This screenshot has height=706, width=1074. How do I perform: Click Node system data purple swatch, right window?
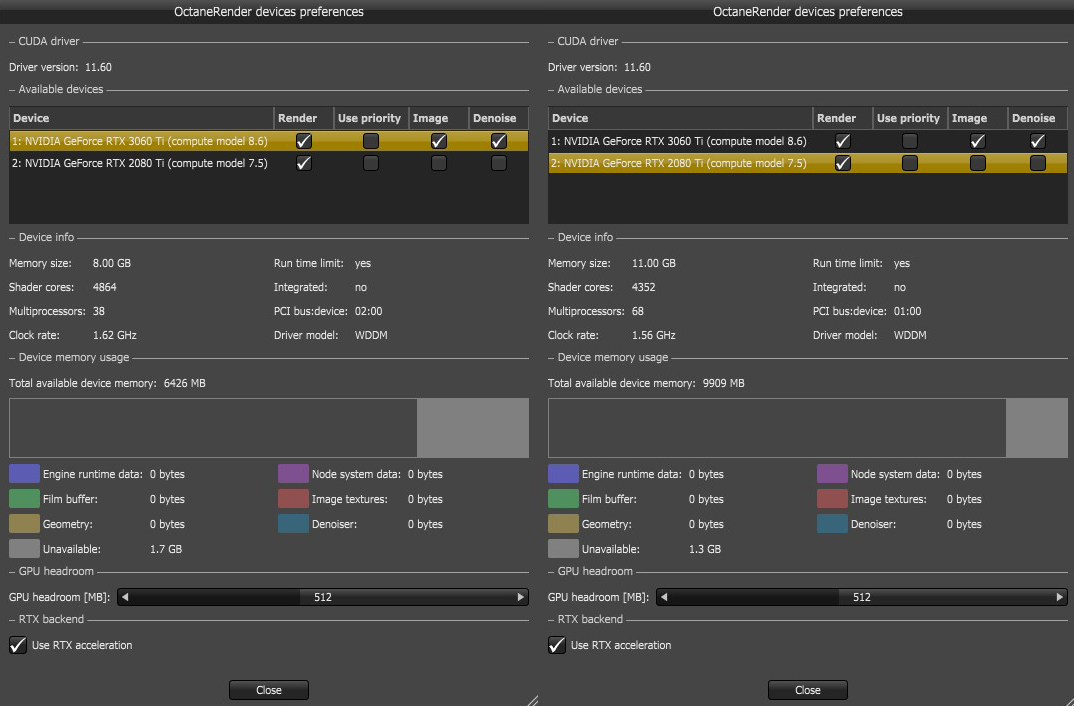pos(832,474)
